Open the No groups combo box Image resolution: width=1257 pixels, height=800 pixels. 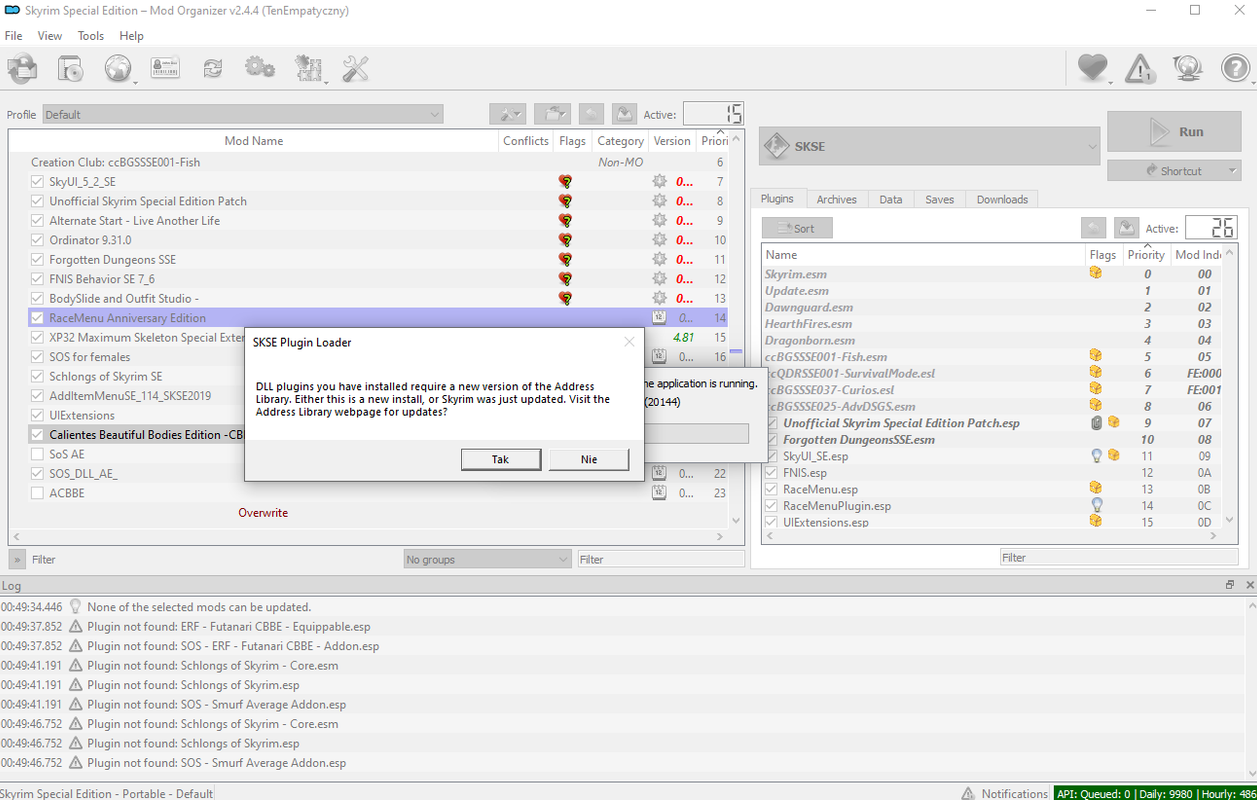tap(487, 560)
